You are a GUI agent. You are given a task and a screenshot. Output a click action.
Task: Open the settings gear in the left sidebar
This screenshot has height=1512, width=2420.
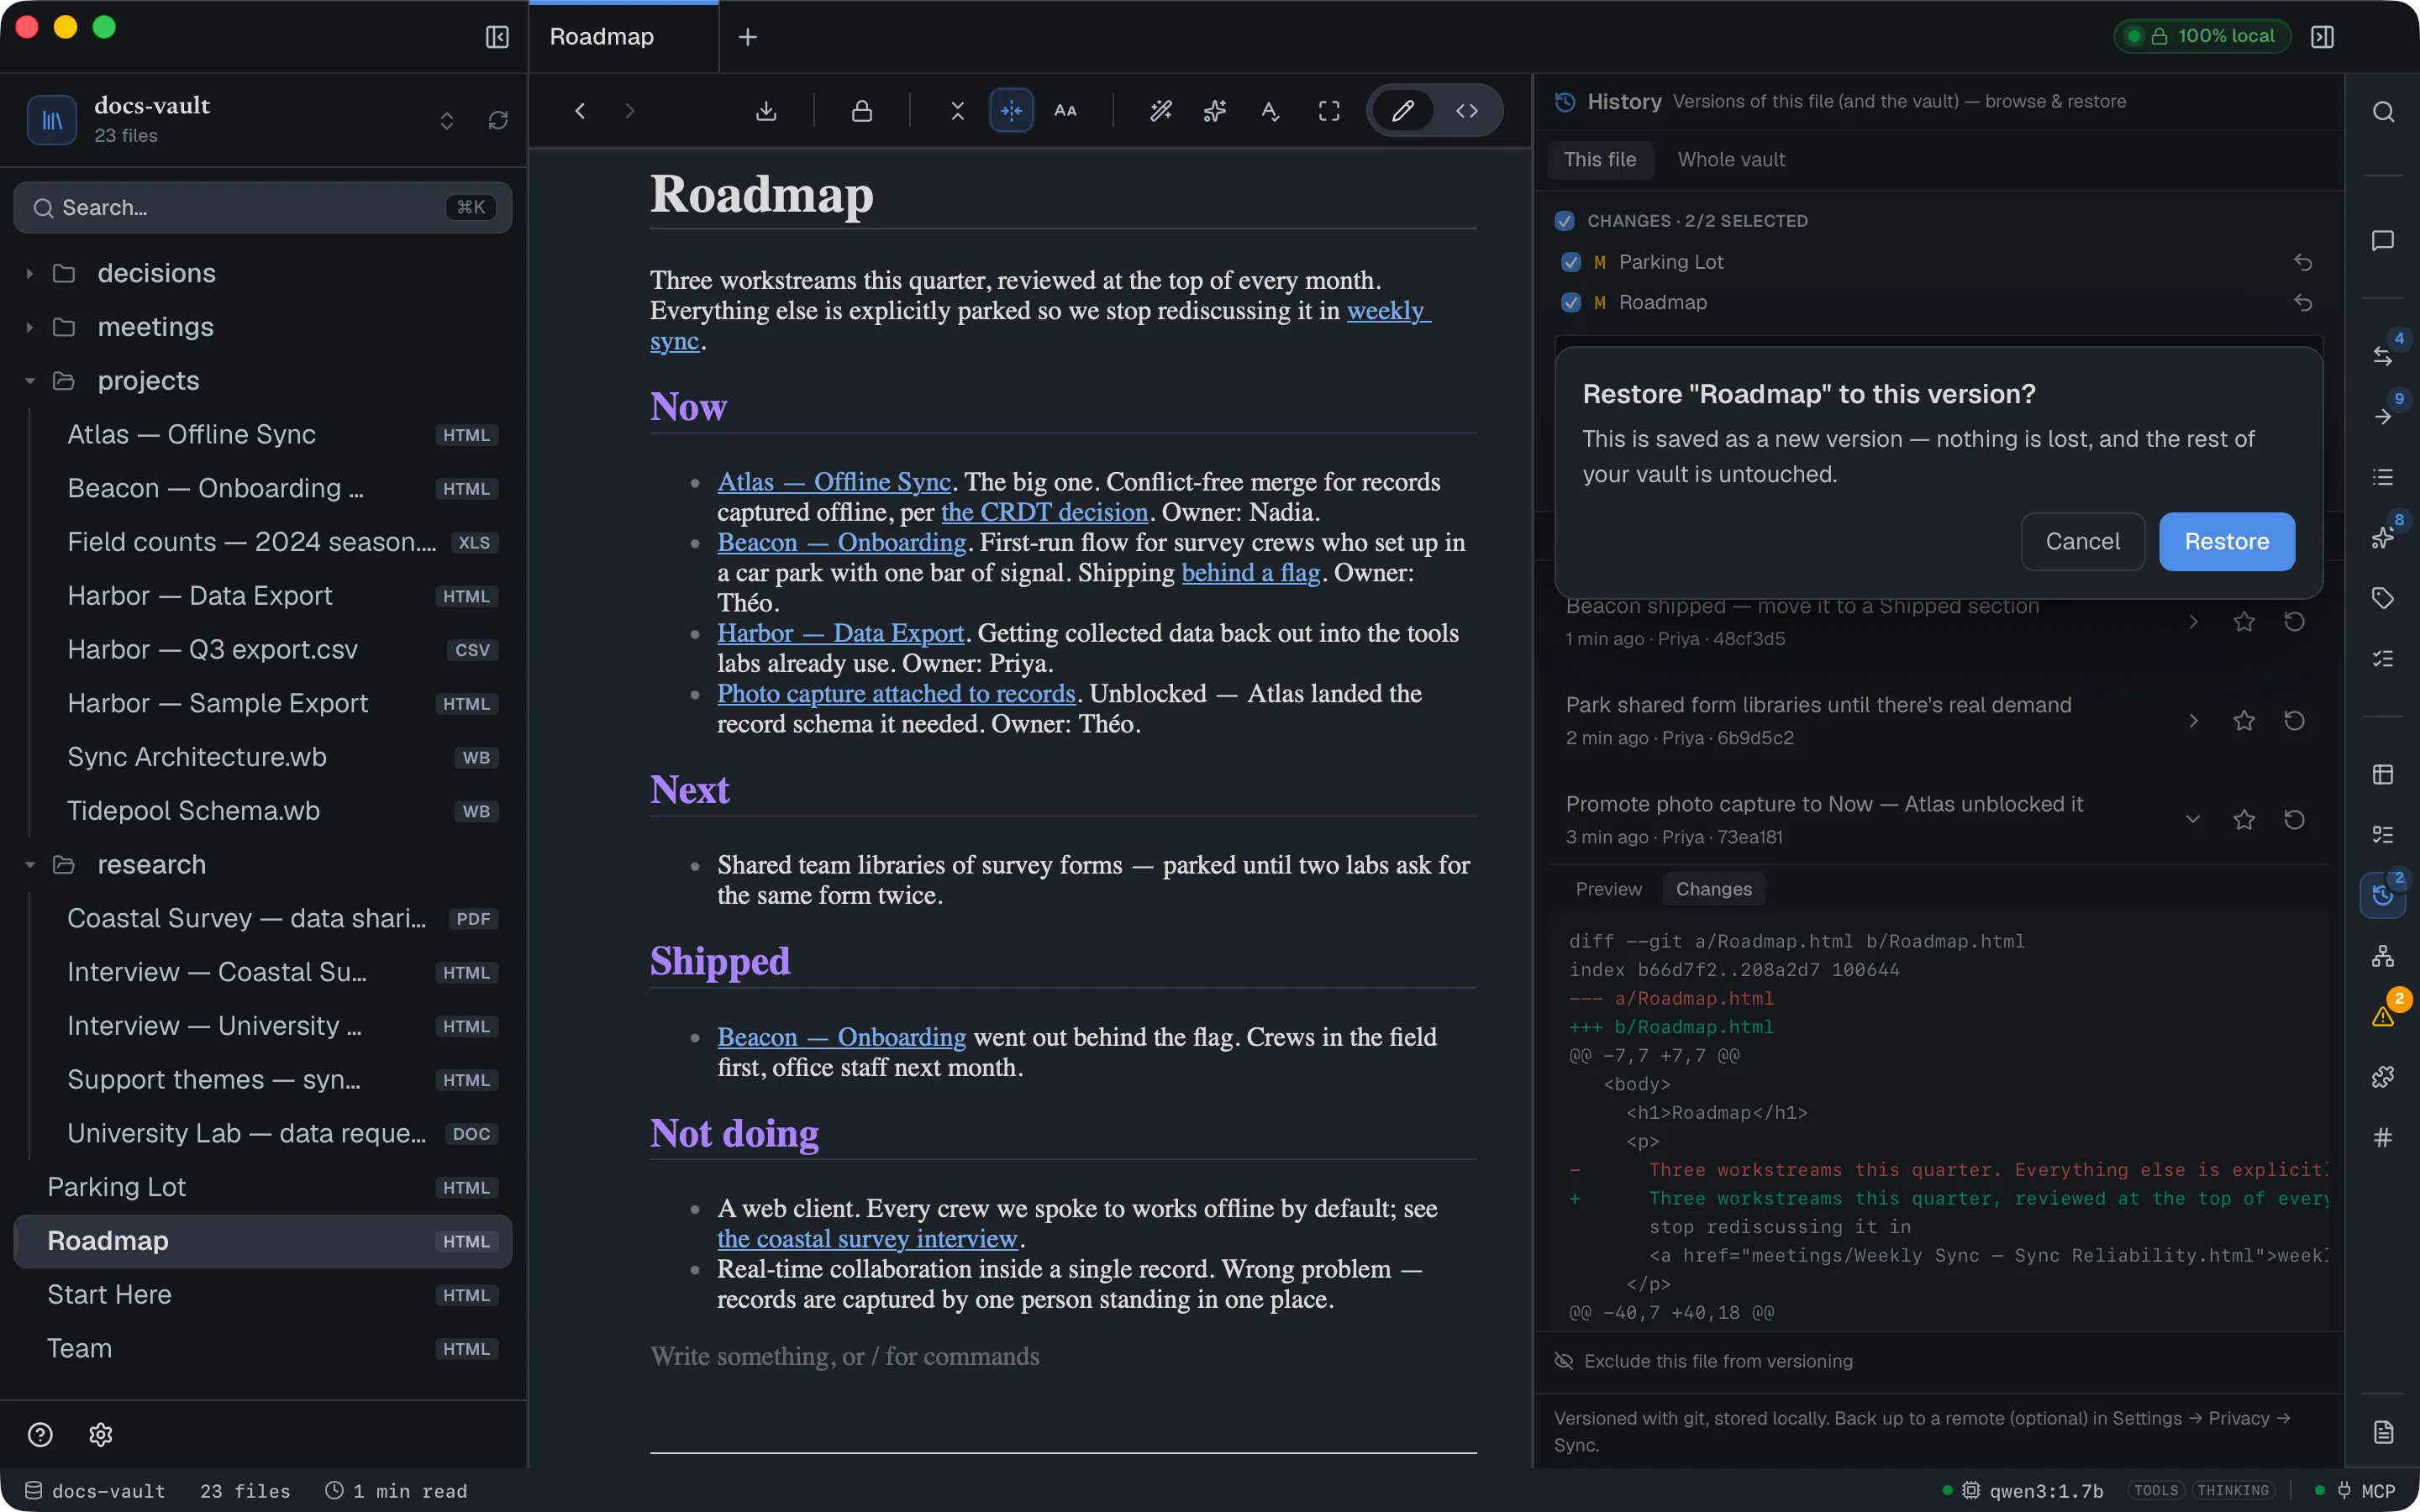click(101, 1435)
